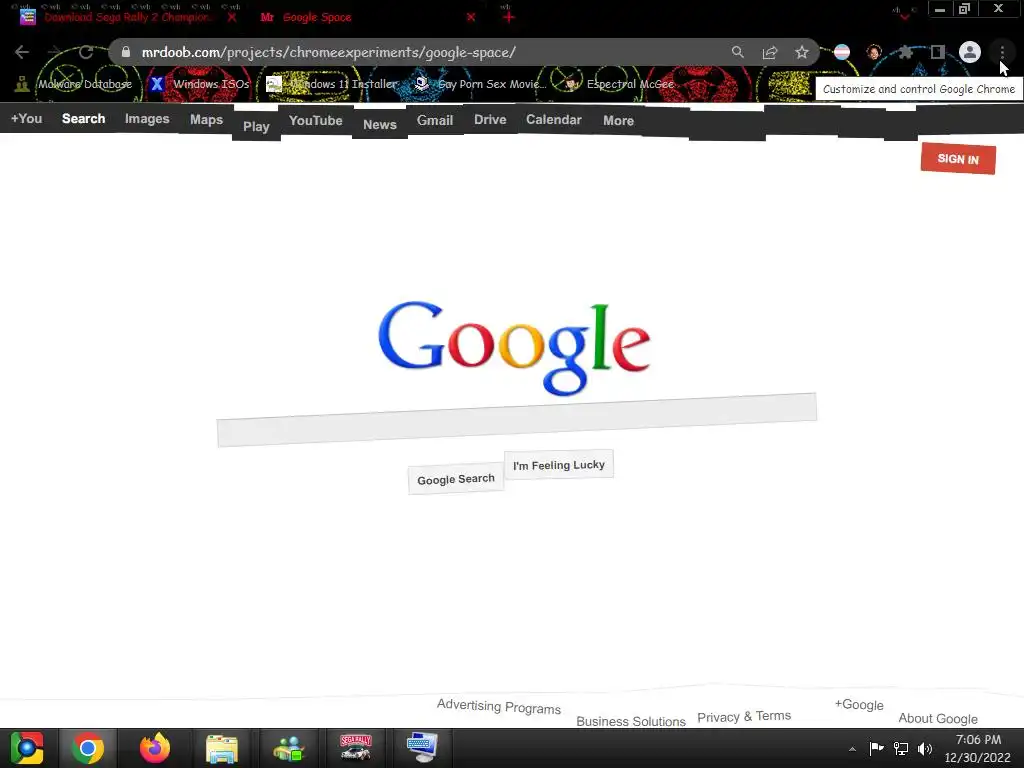Image resolution: width=1024 pixels, height=768 pixels.
Task: Select Play in the Google bar
Action: point(256,127)
